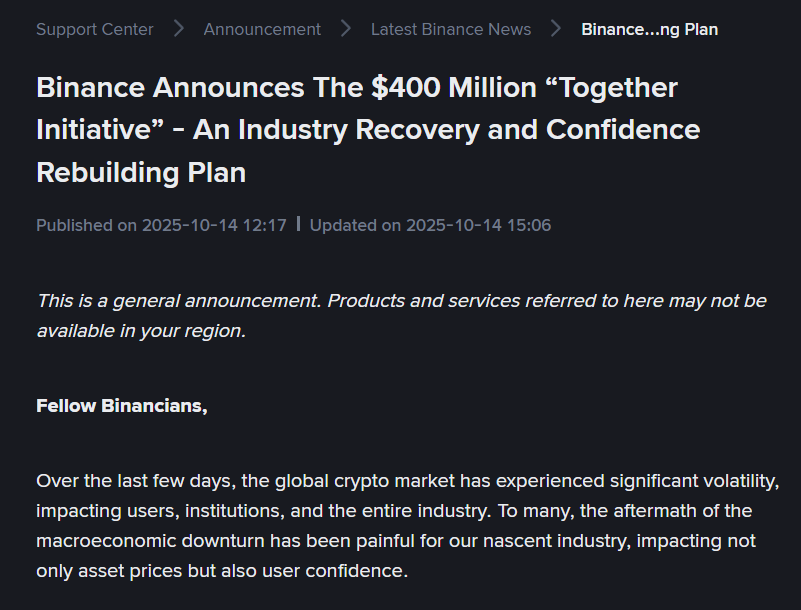Click the '$400 Million' text in headline
This screenshot has height=610, width=801.
point(451,87)
